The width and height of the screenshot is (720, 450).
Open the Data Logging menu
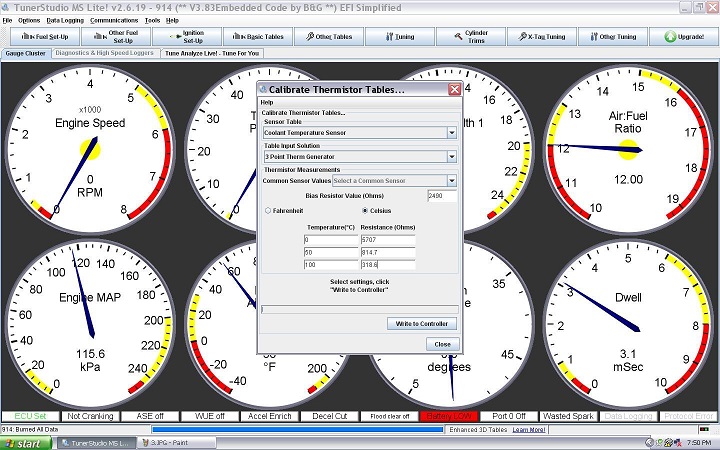[x=65, y=21]
